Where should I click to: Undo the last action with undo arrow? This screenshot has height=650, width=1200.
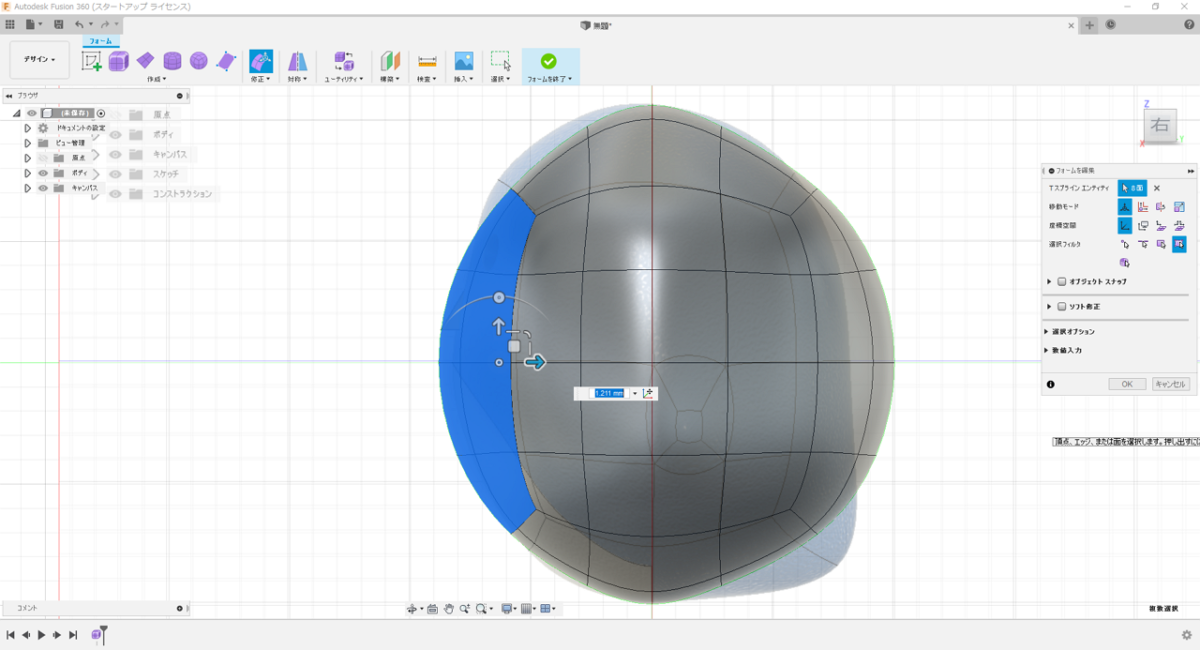tap(79, 24)
